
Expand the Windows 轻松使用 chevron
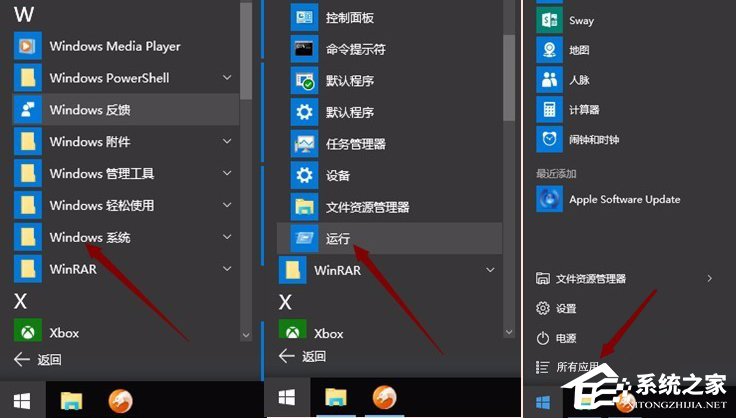(227, 205)
